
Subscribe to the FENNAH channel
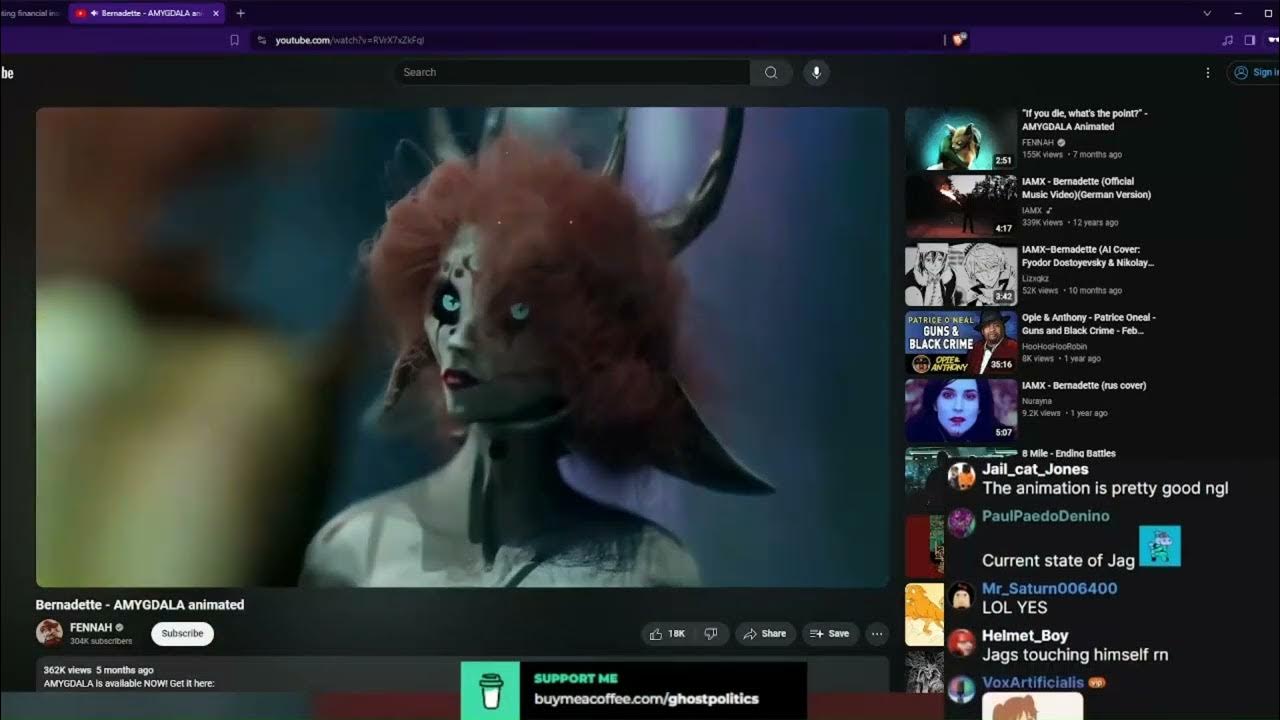[182, 633]
